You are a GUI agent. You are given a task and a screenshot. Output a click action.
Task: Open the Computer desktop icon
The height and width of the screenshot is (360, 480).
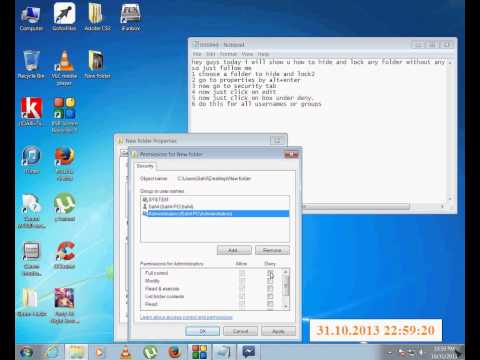[31, 18]
